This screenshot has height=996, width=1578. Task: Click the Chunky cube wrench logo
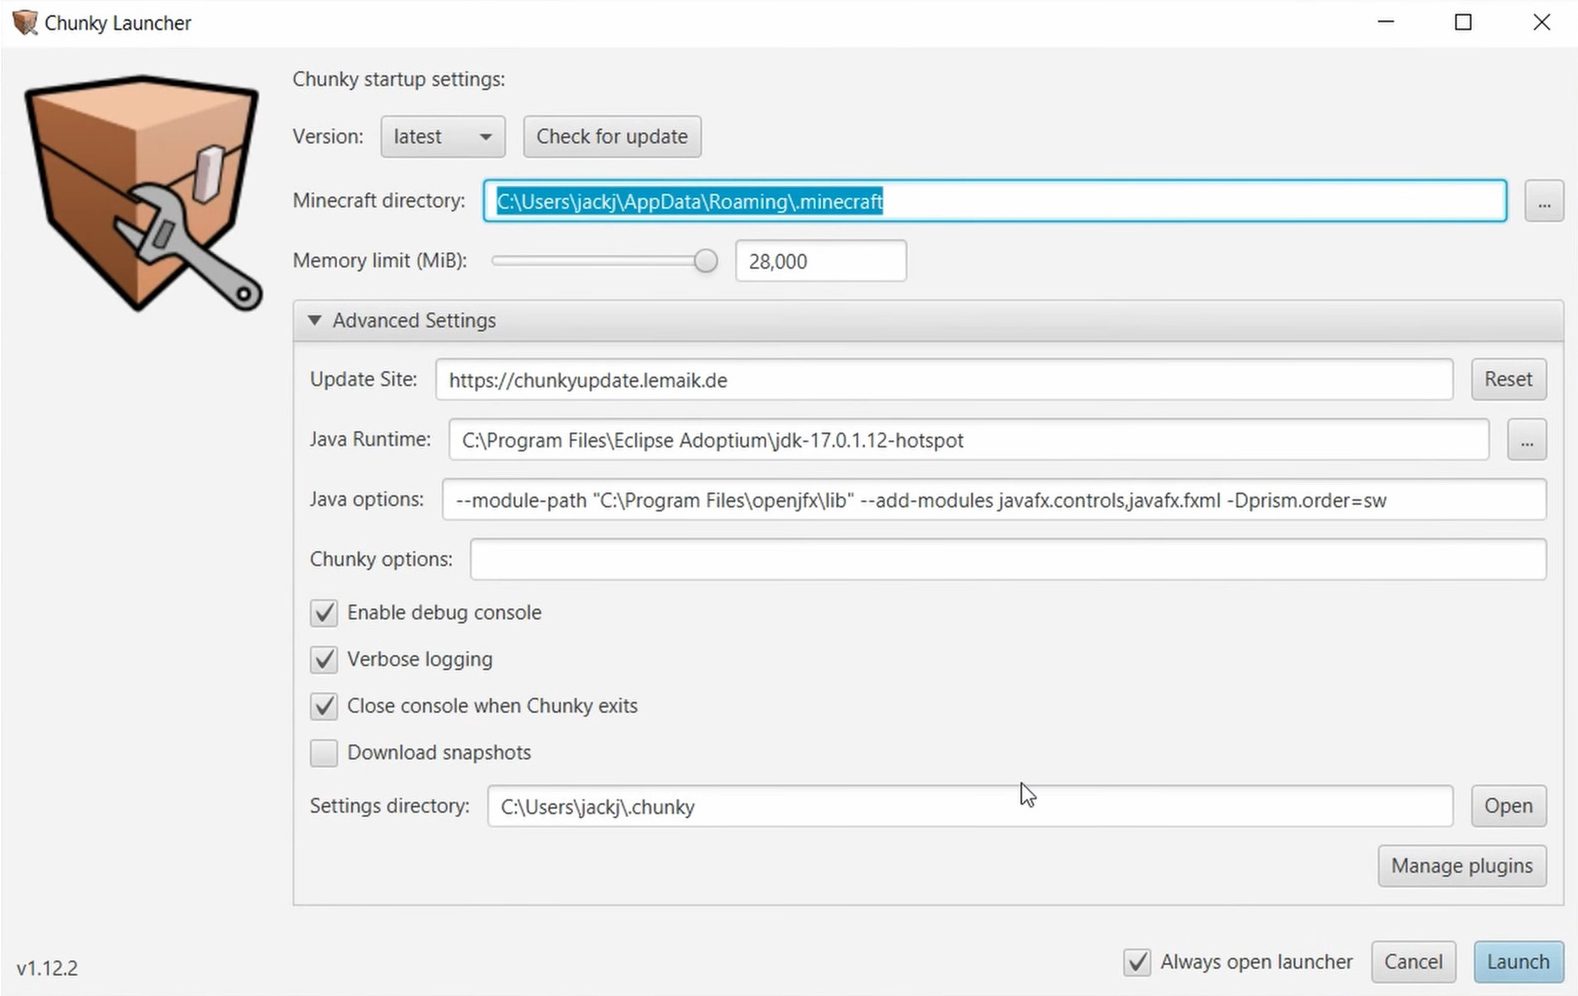pyautogui.click(x=143, y=193)
